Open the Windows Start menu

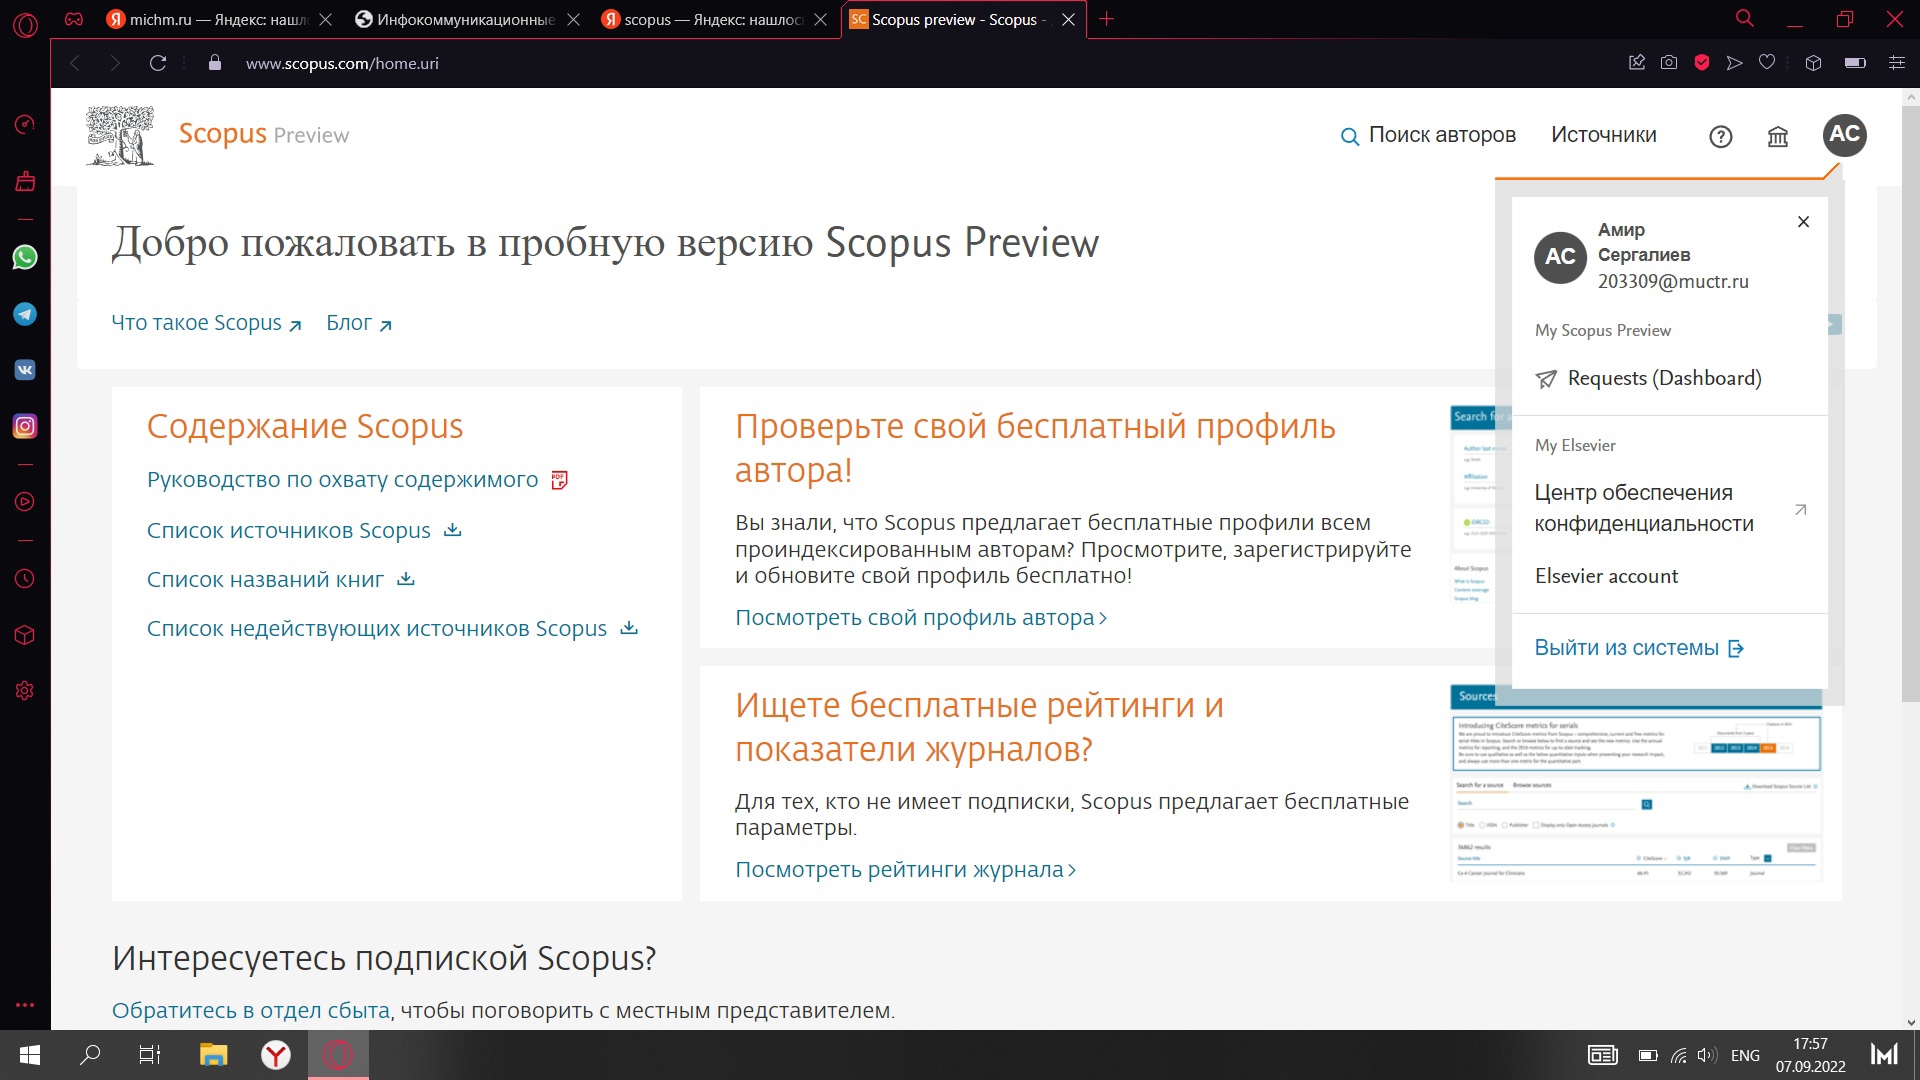tap(30, 1055)
